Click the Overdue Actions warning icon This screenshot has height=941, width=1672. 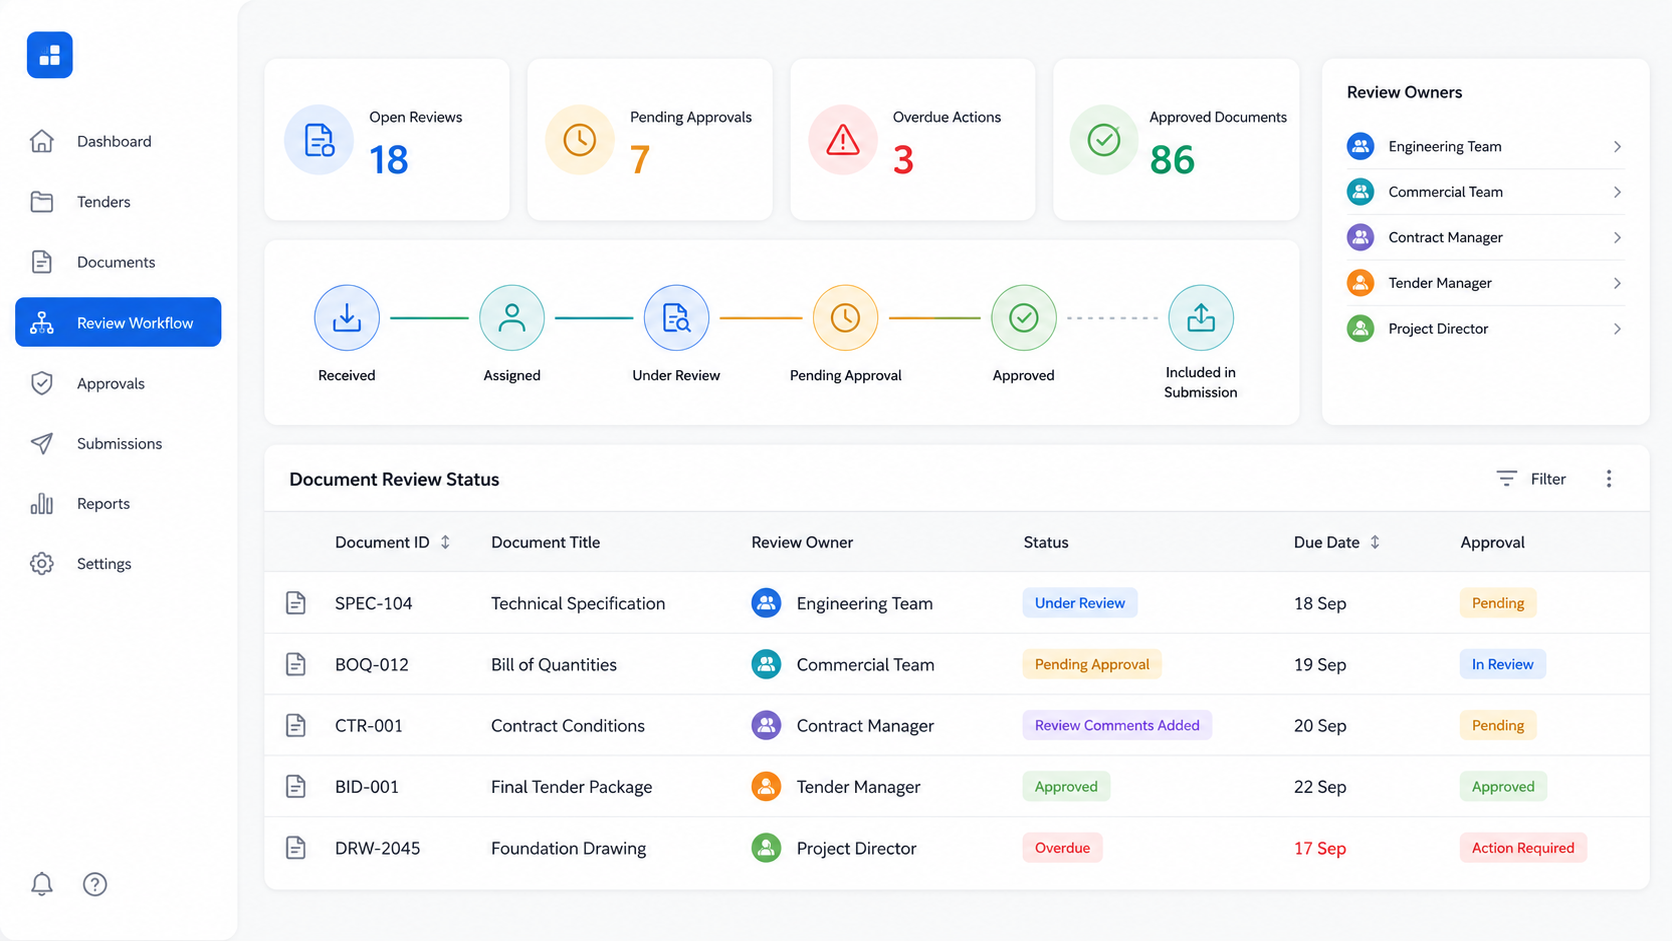coord(843,140)
